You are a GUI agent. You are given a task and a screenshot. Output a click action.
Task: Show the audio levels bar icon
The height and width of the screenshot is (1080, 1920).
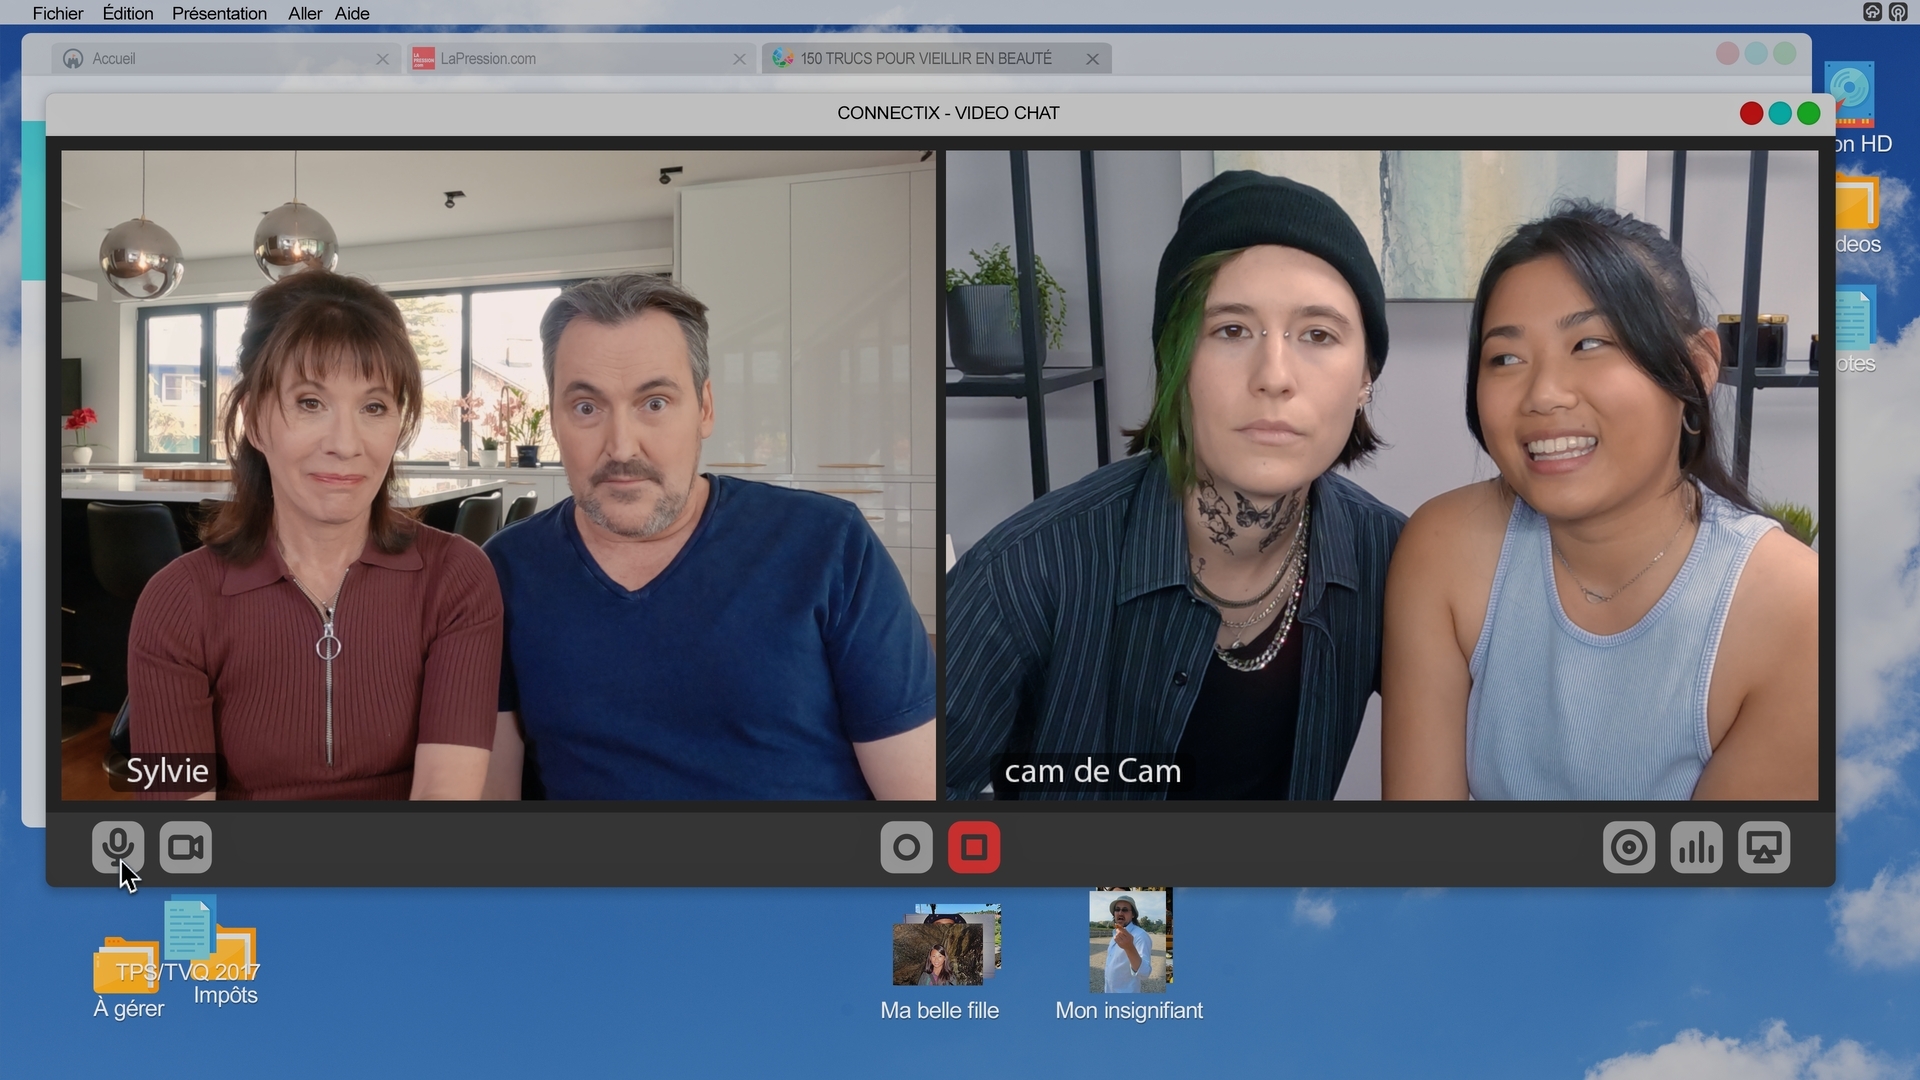(1696, 847)
